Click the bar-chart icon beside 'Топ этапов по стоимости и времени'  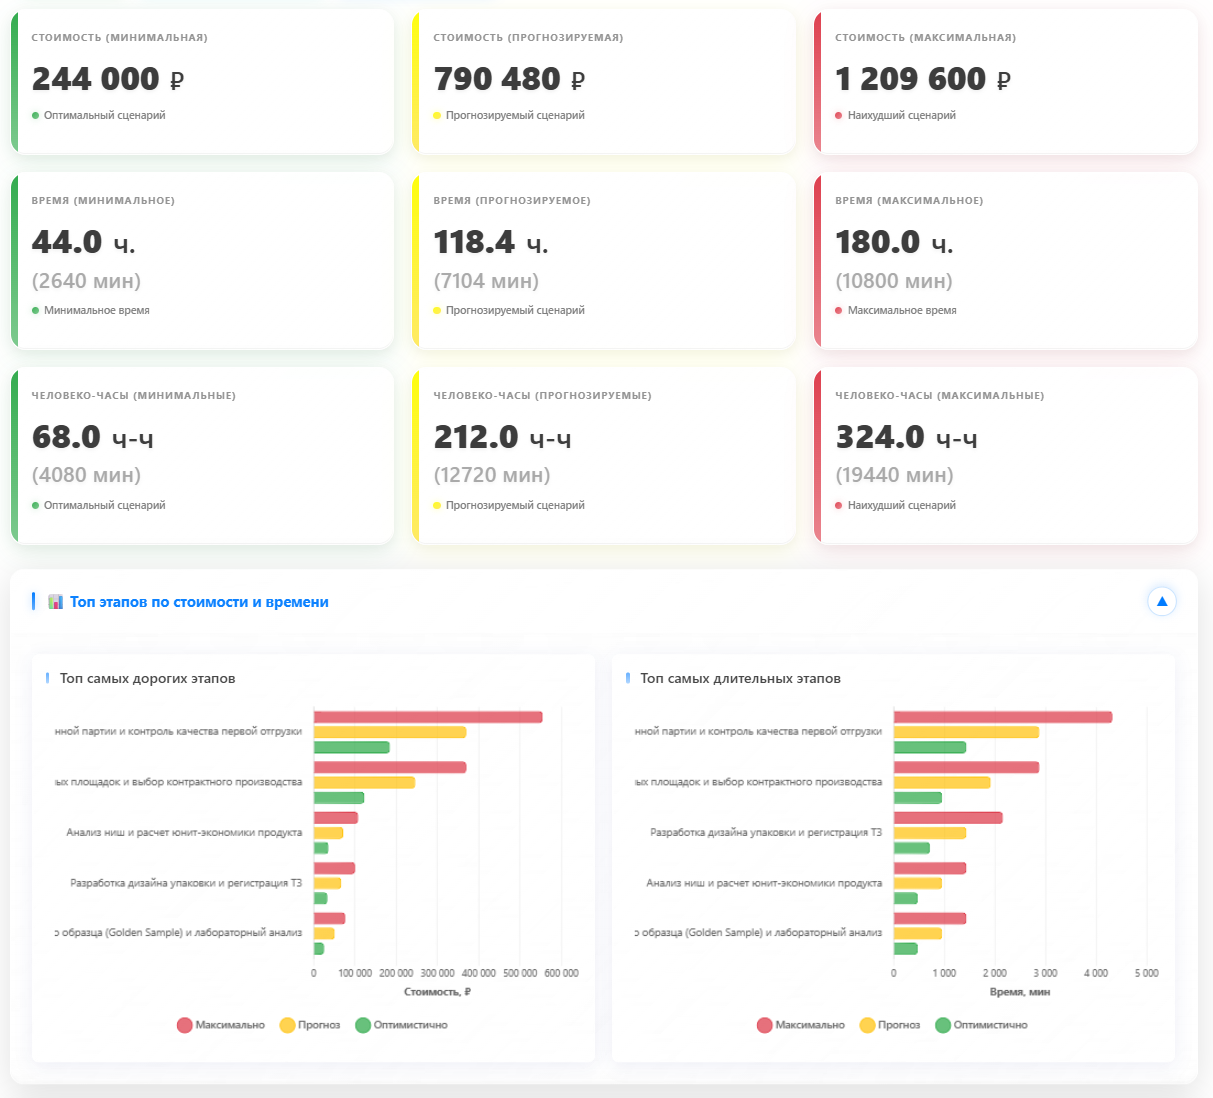pyautogui.click(x=55, y=601)
